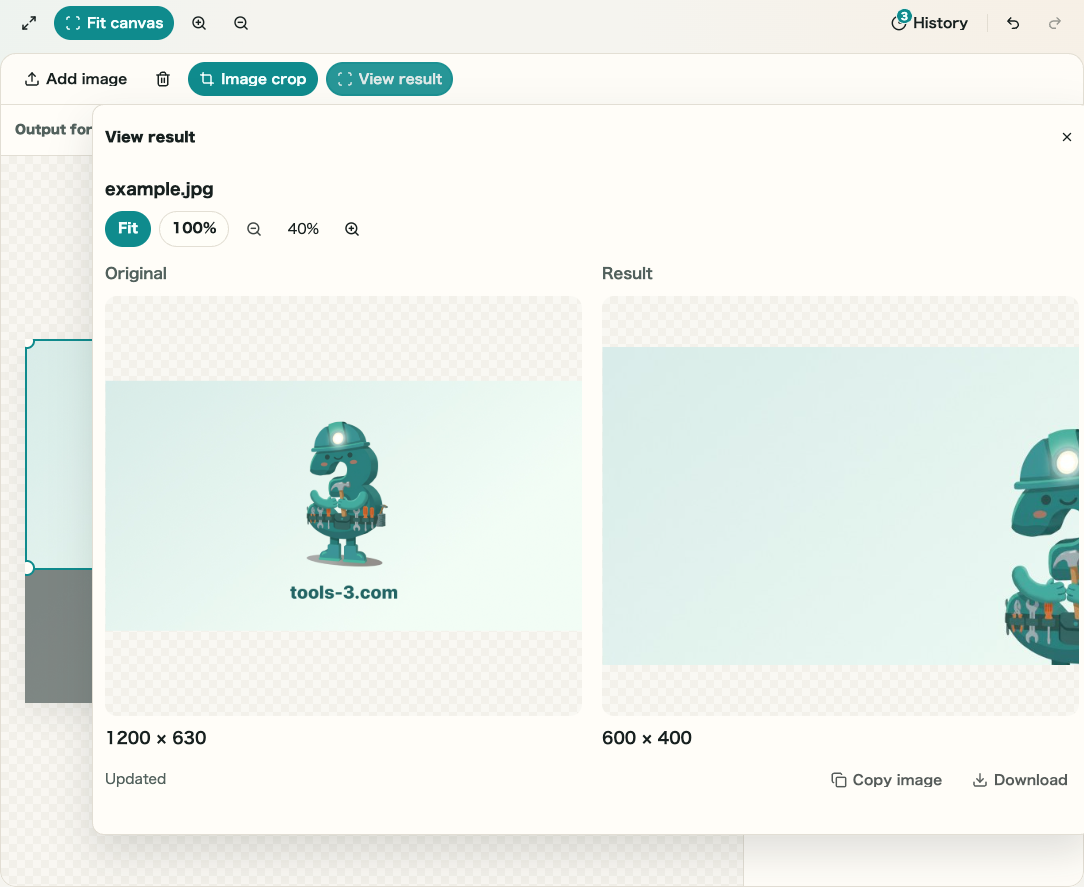This screenshot has height=887, width=1084.
Task: Click the cropped Result preview thumbnail
Action: tap(840, 506)
